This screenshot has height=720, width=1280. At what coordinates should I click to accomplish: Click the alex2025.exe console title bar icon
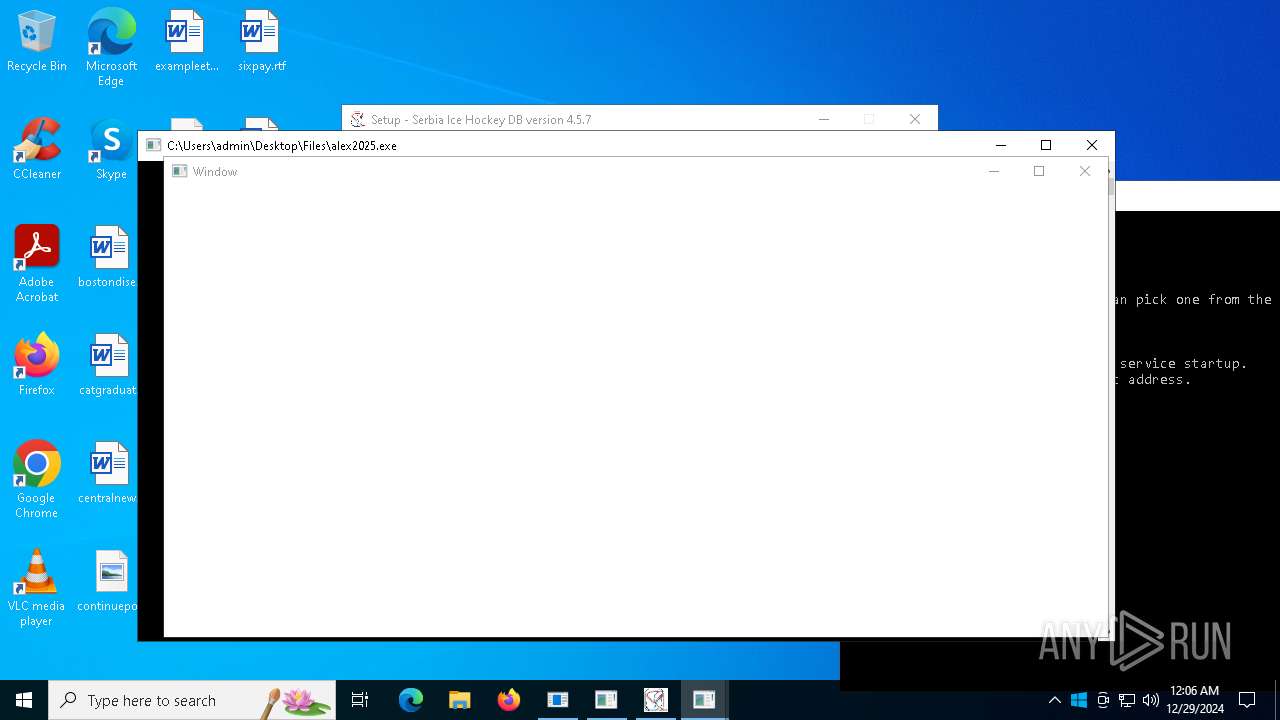click(153, 145)
